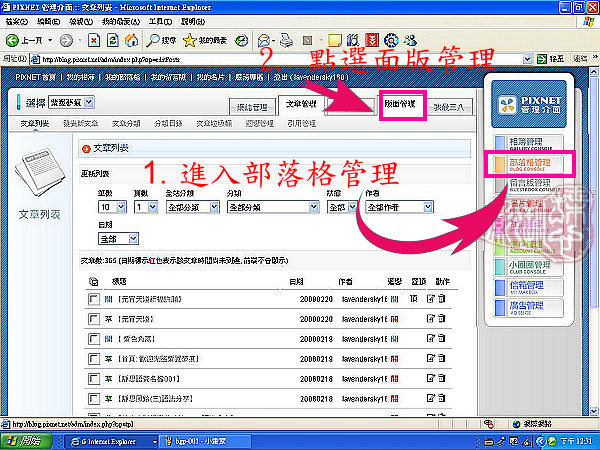This screenshot has height=450, width=600.
Task: Open 小圈圈管理 Club Console in sidebar
Action: pos(528,267)
